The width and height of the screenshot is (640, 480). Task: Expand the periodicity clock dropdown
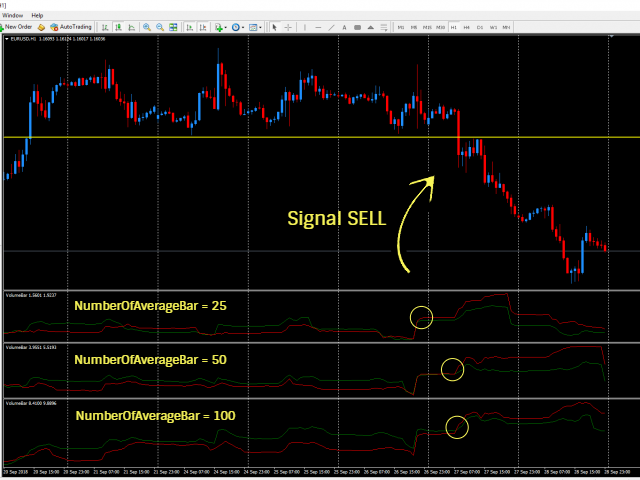(243, 27)
